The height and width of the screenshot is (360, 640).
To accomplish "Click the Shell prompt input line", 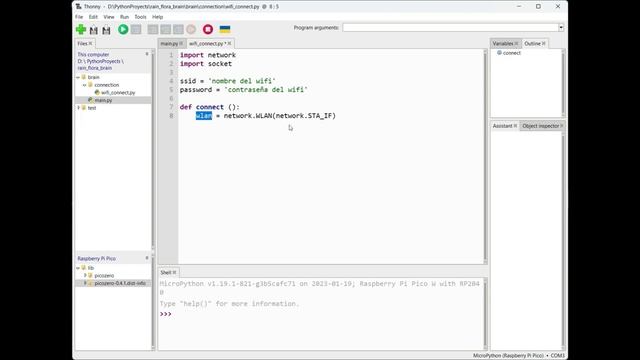I will (x=321, y=314).
